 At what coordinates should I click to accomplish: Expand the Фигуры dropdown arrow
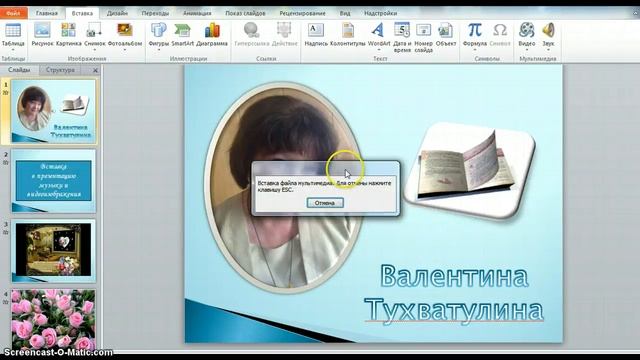[159, 50]
